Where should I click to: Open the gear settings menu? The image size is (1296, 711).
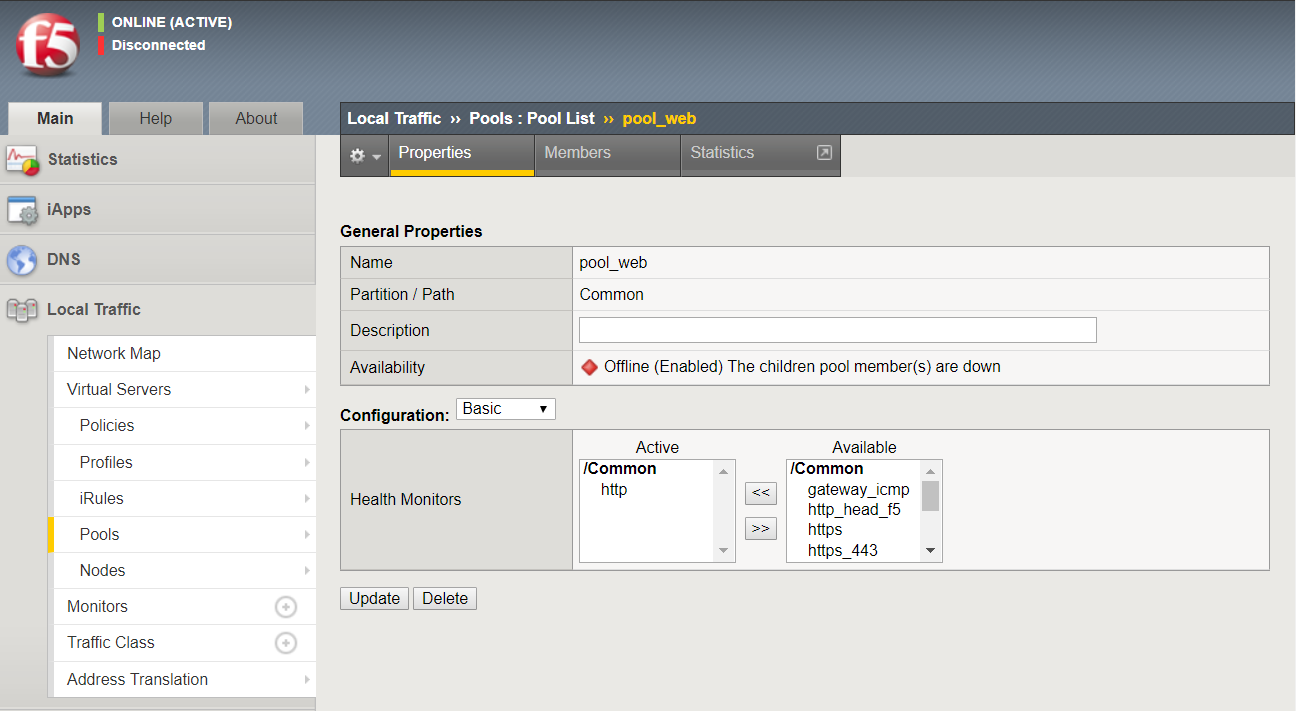(365, 156)
